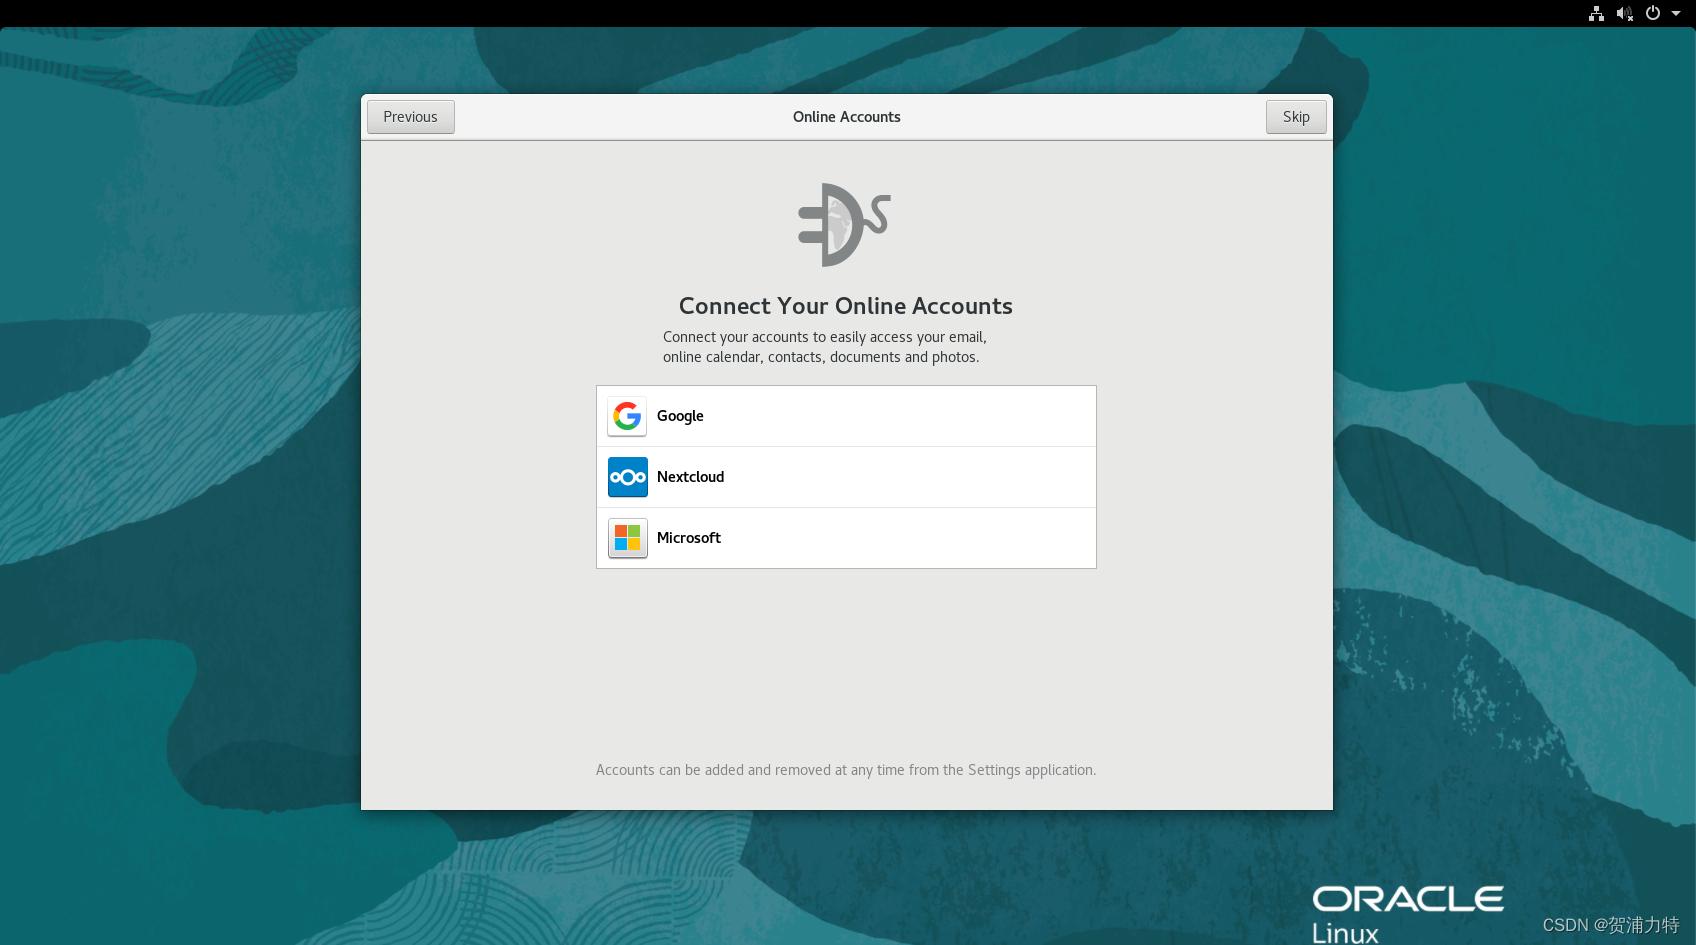This screenshot has width=1696, height=945.
Task: Select the Google account row label
Action: coord(680,416)
